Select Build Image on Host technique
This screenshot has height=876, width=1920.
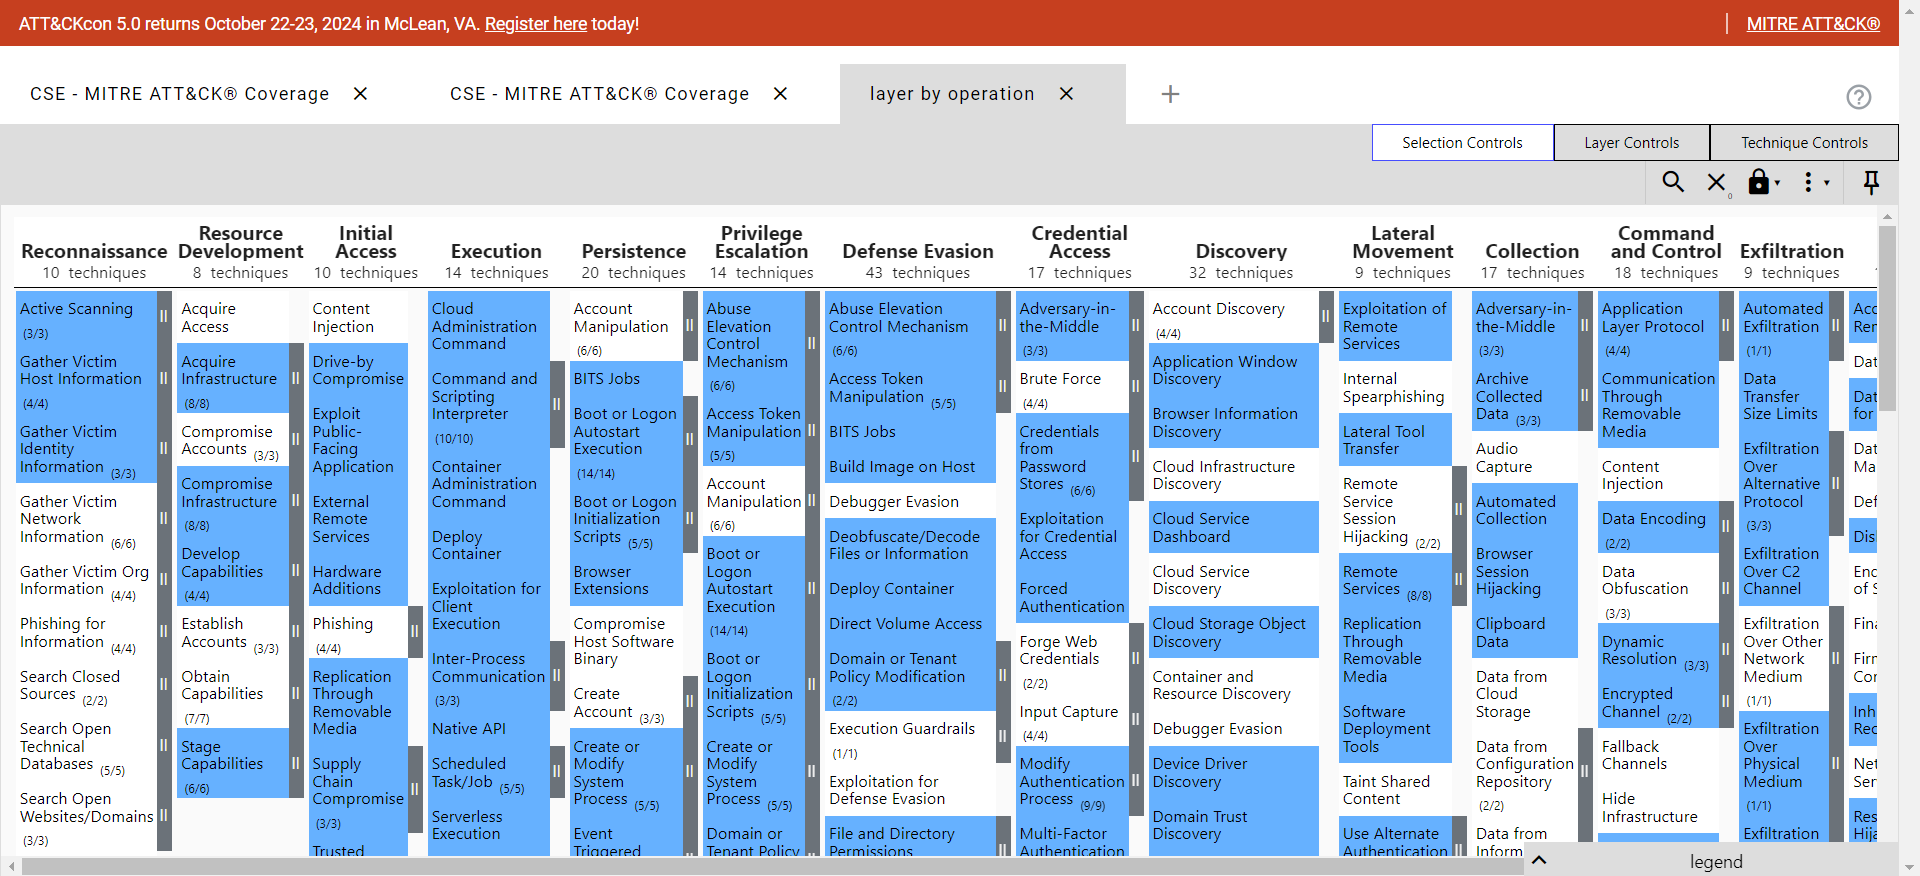click(910, 467)
